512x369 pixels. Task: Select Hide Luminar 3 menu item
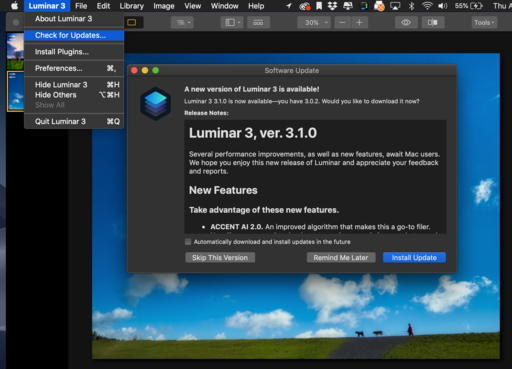(74, 85)
